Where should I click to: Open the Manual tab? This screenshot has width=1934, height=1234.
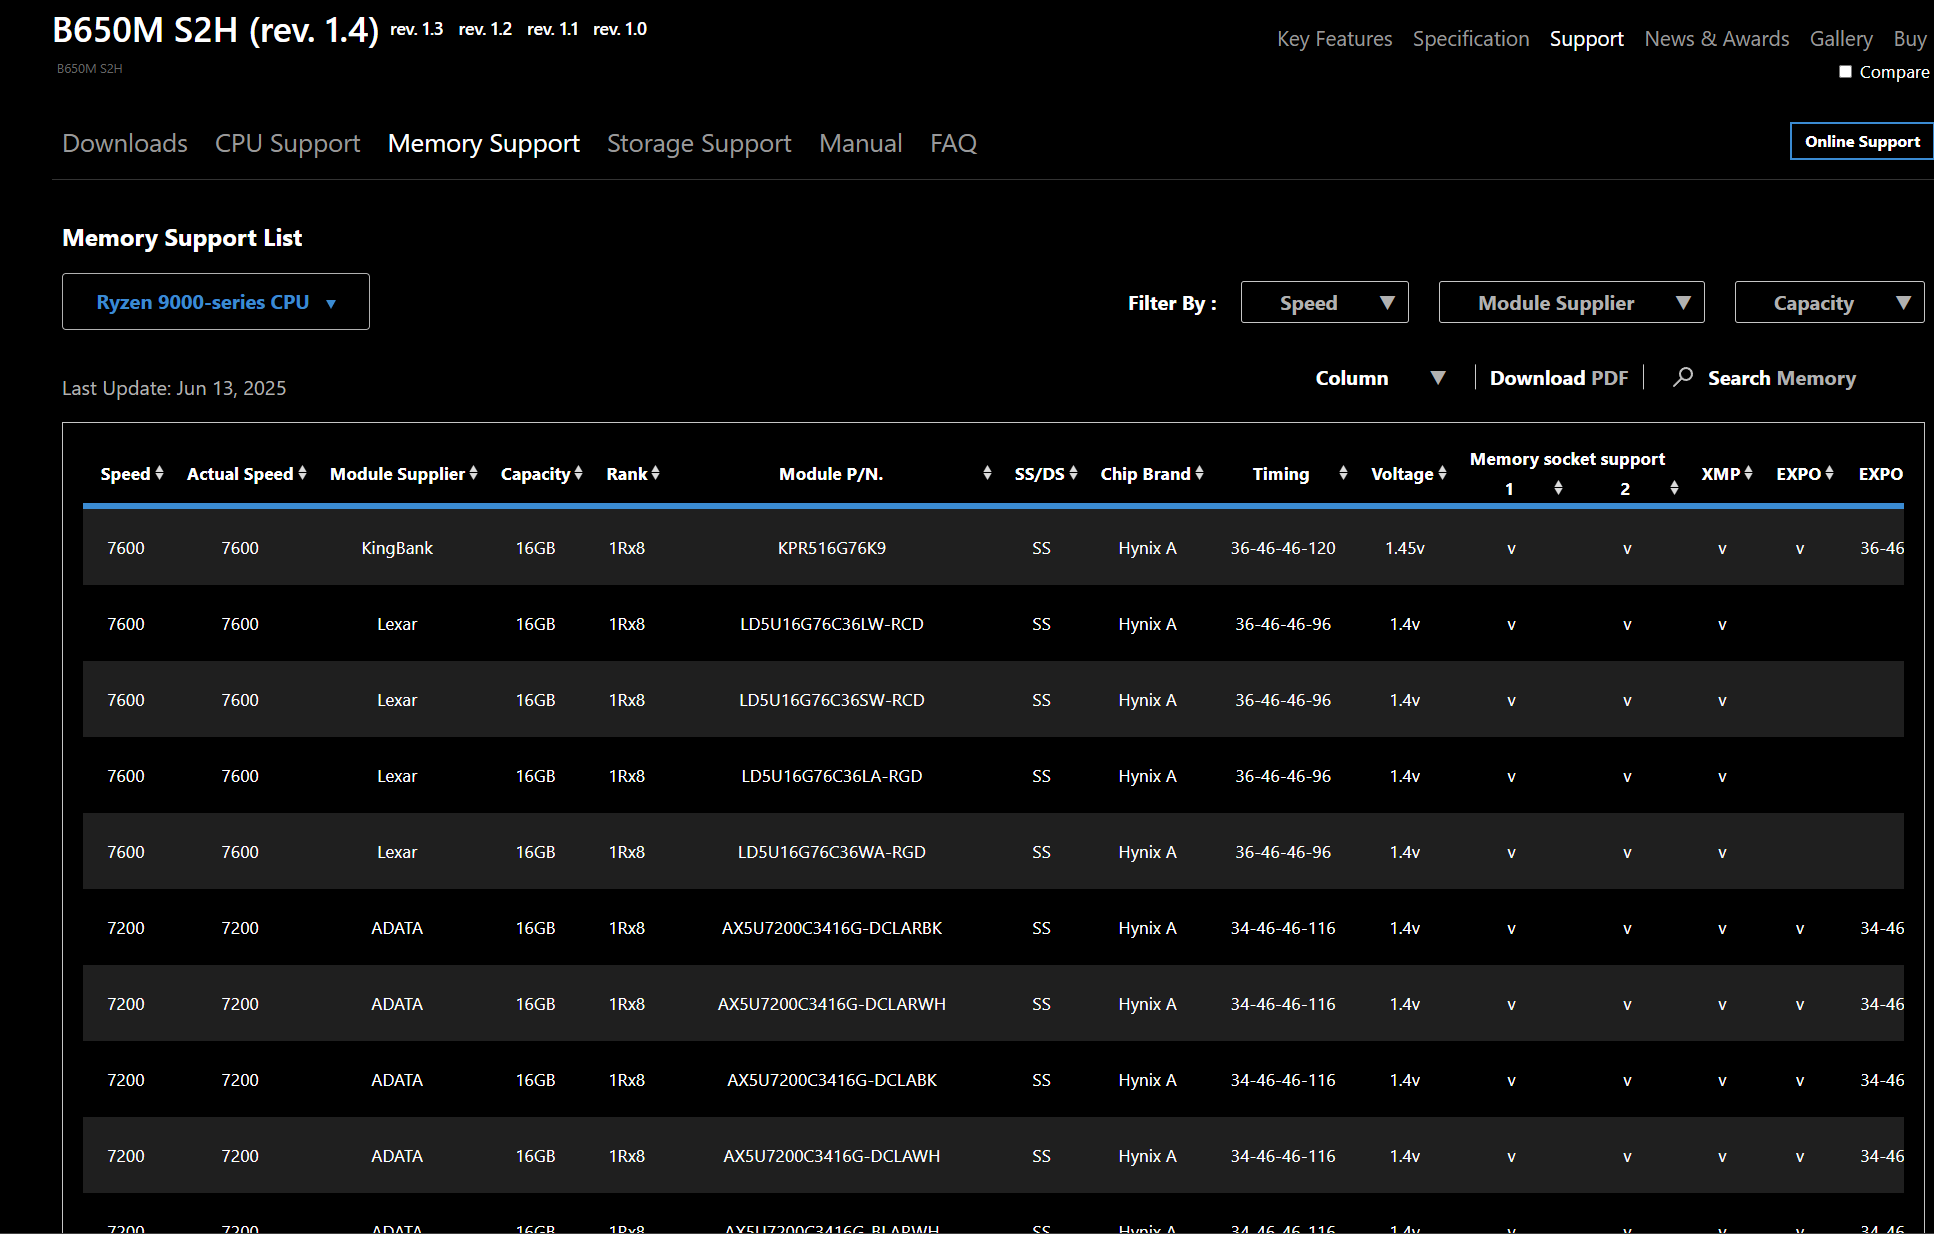pos(861,143)
